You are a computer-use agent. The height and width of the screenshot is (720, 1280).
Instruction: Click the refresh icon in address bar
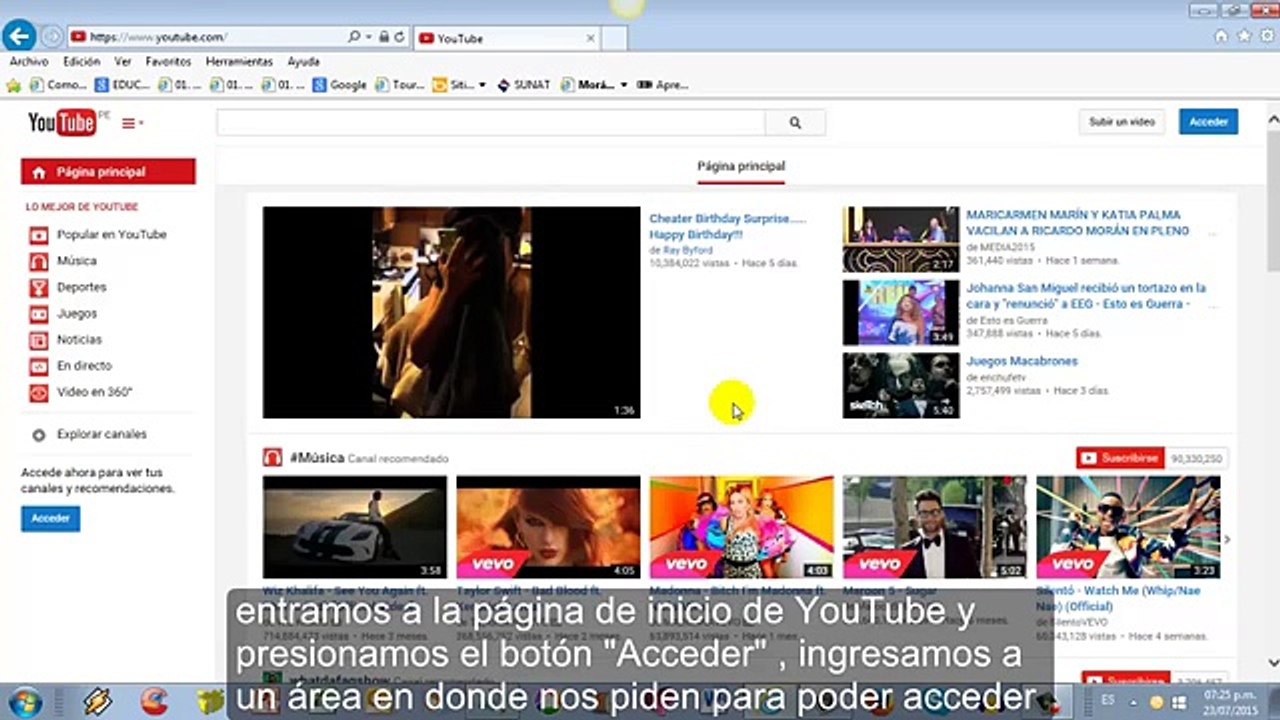coord(399,37)
